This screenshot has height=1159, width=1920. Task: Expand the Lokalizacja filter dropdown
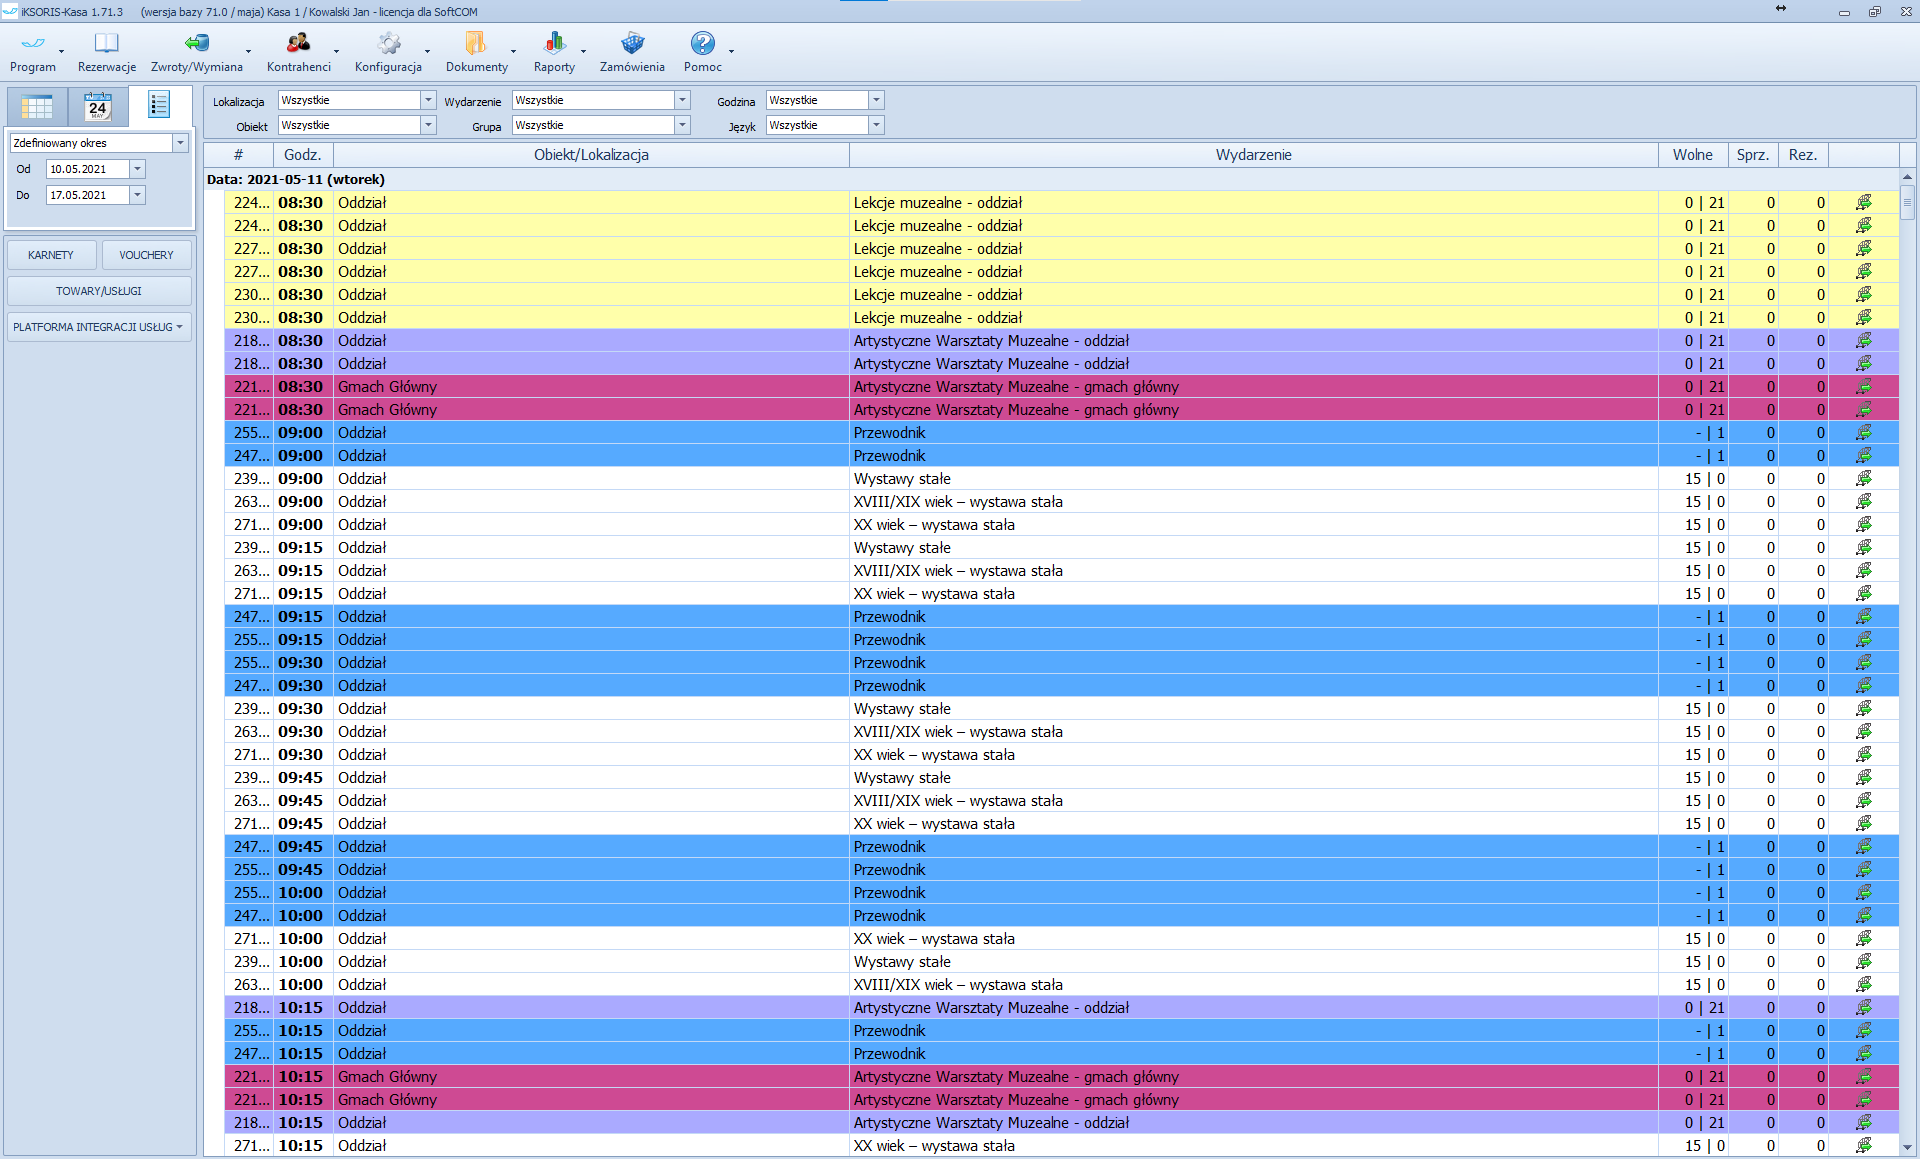[x=428, y=100]
